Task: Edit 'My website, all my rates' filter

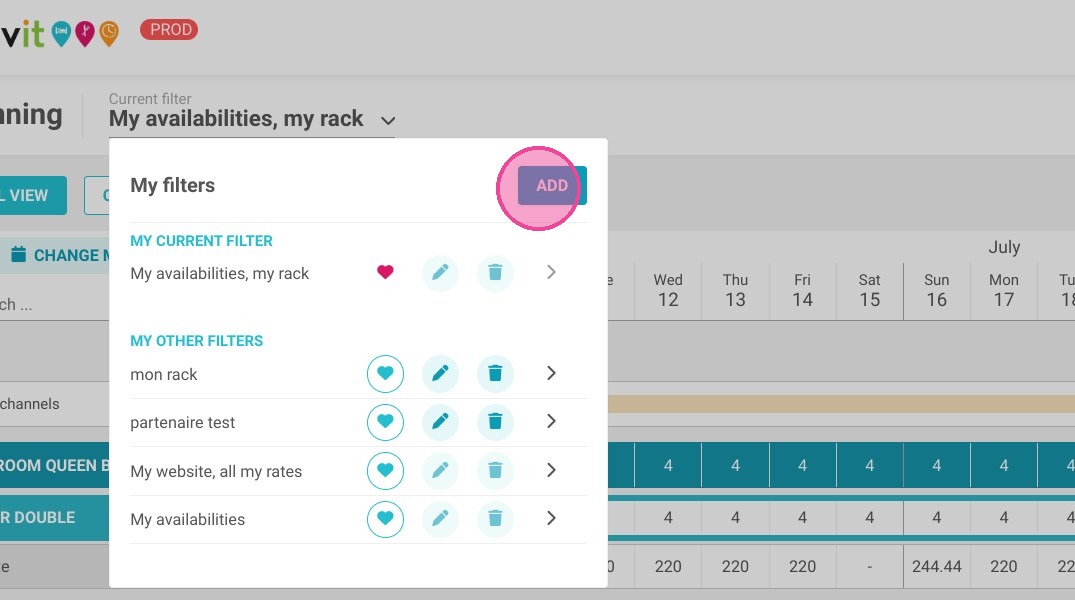Action: click(440, 470)
